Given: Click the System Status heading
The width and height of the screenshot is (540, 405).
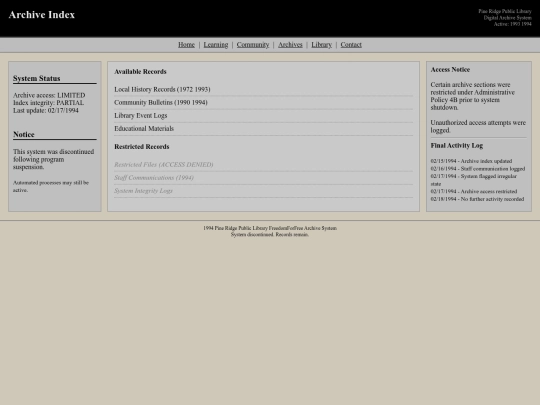Looking at the screenshot, I should point(37,78).
